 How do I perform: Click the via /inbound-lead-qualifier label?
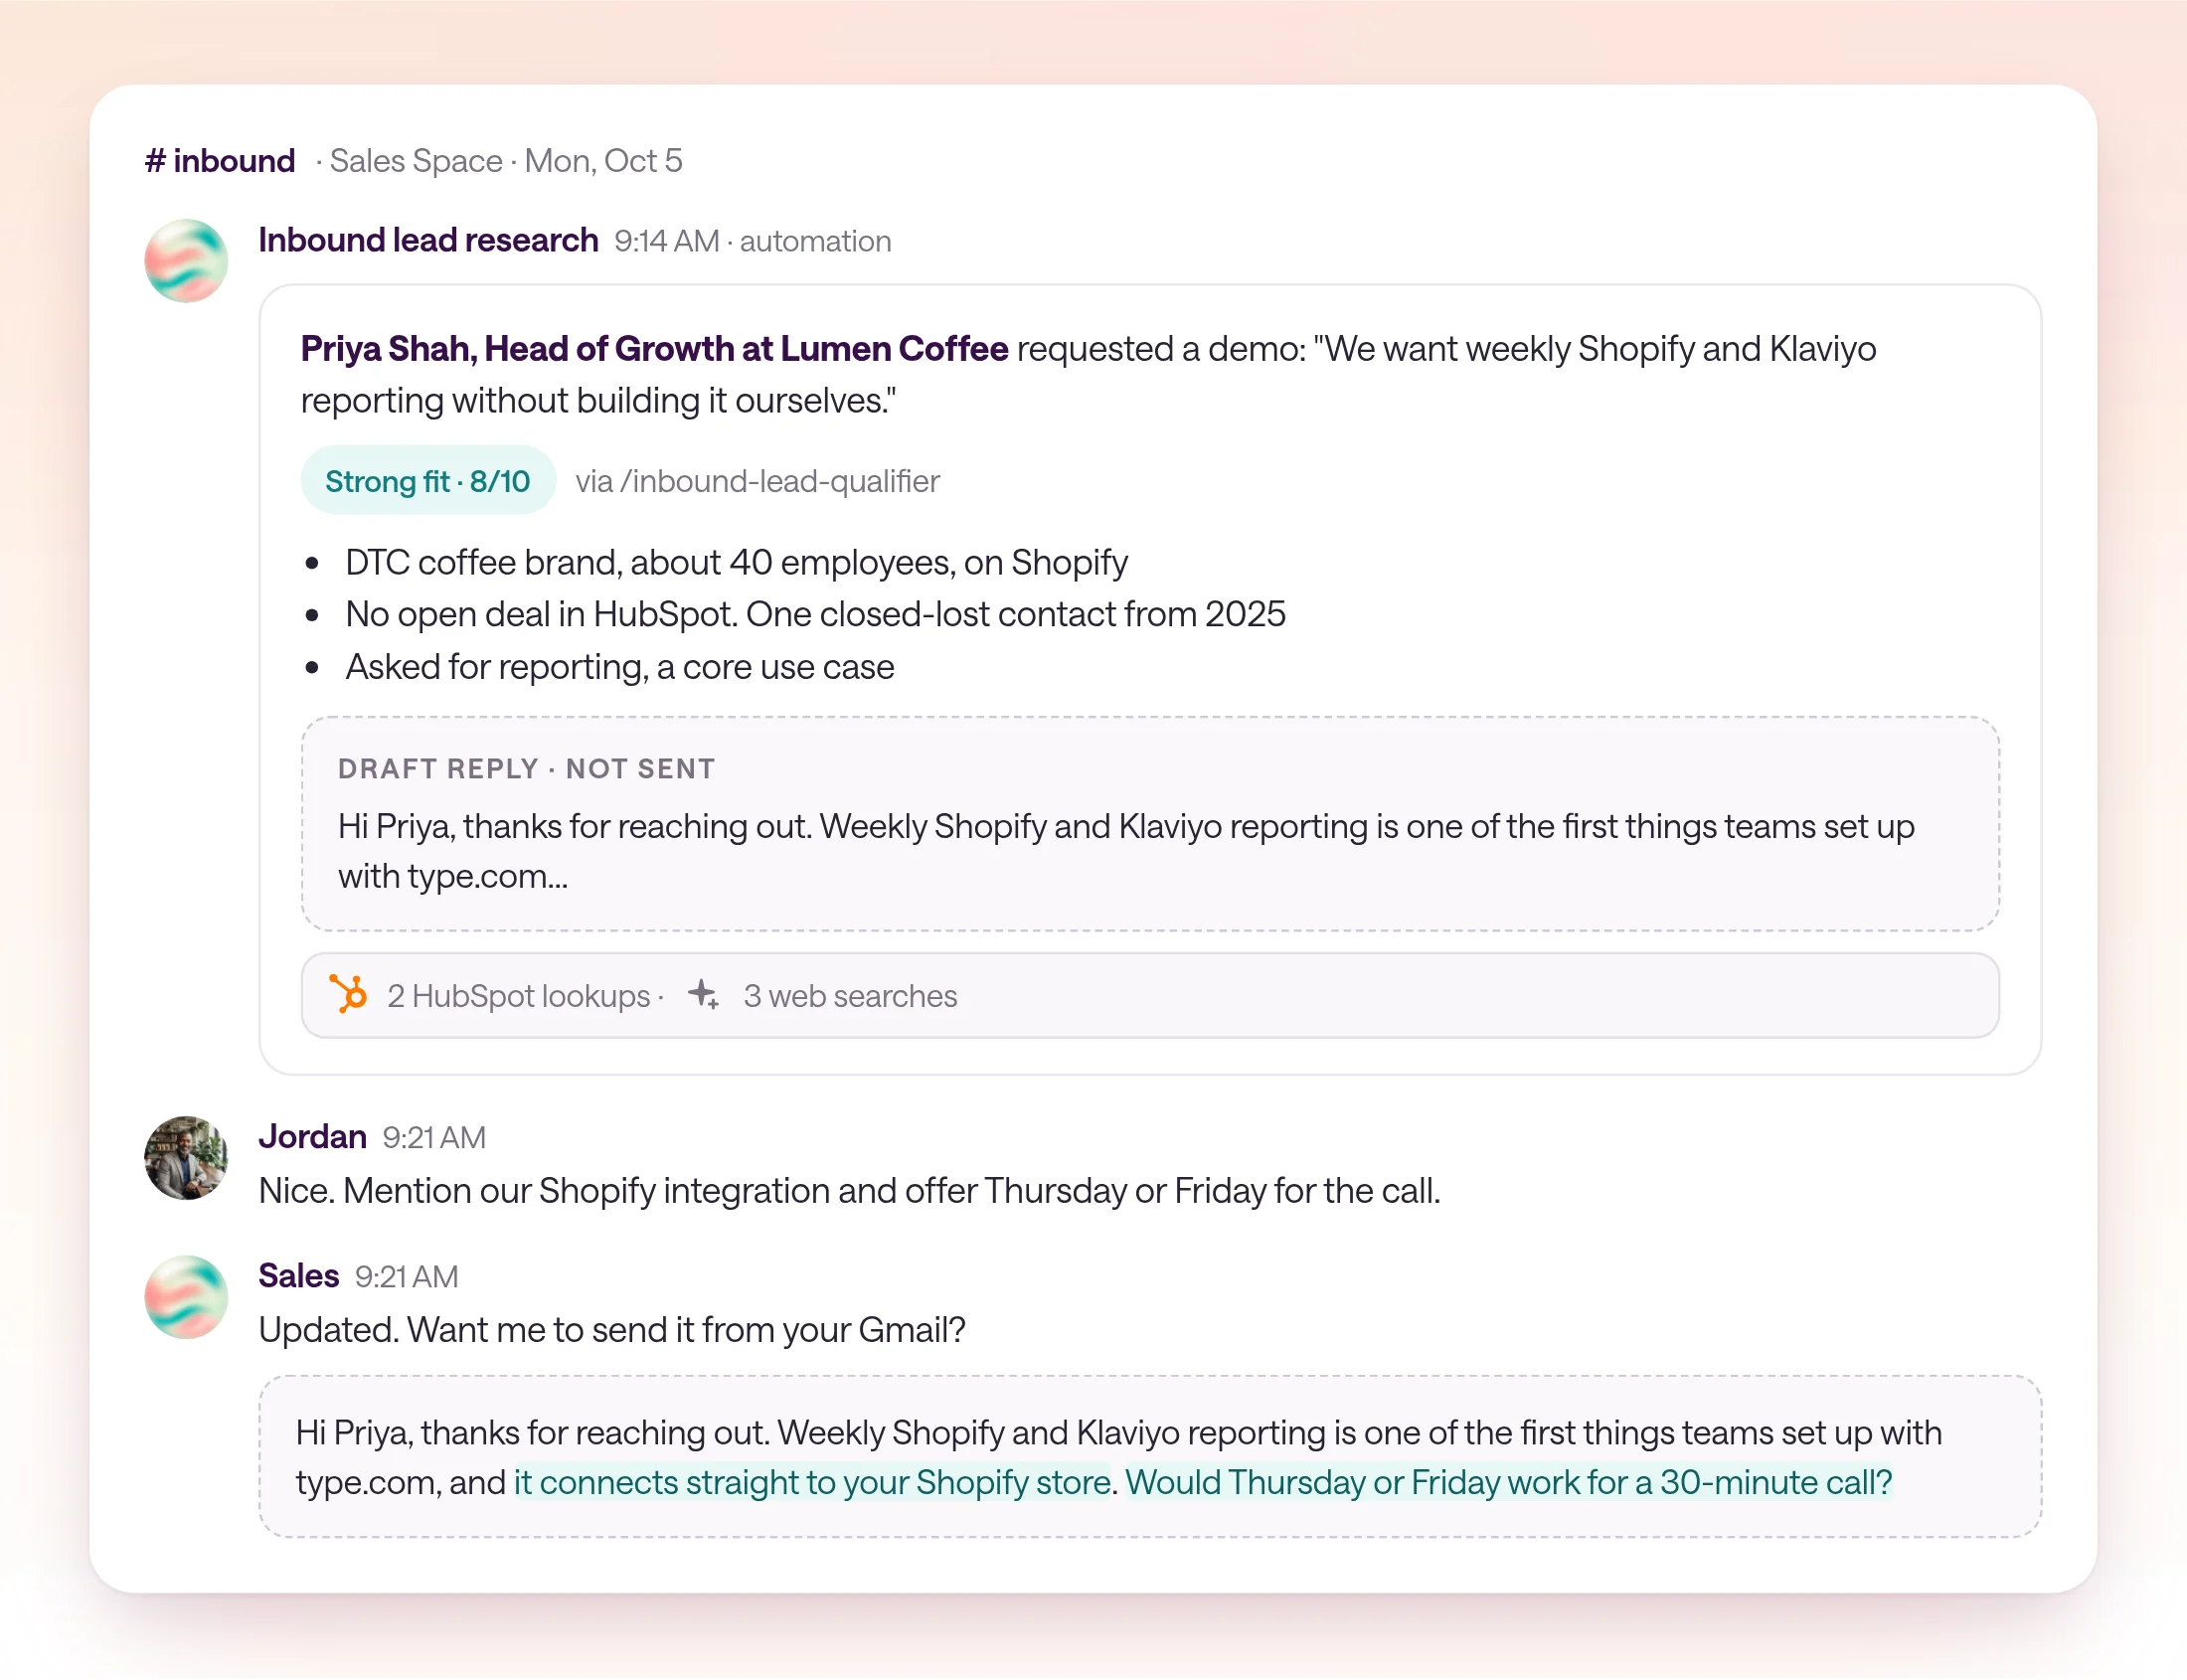click(757, 482)
